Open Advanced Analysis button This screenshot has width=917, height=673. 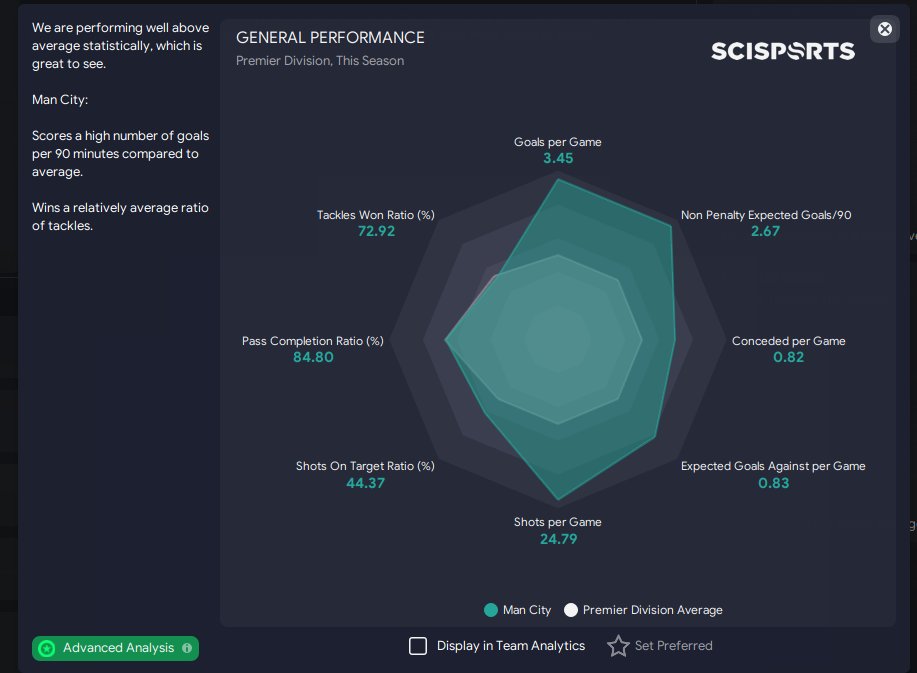114,648
